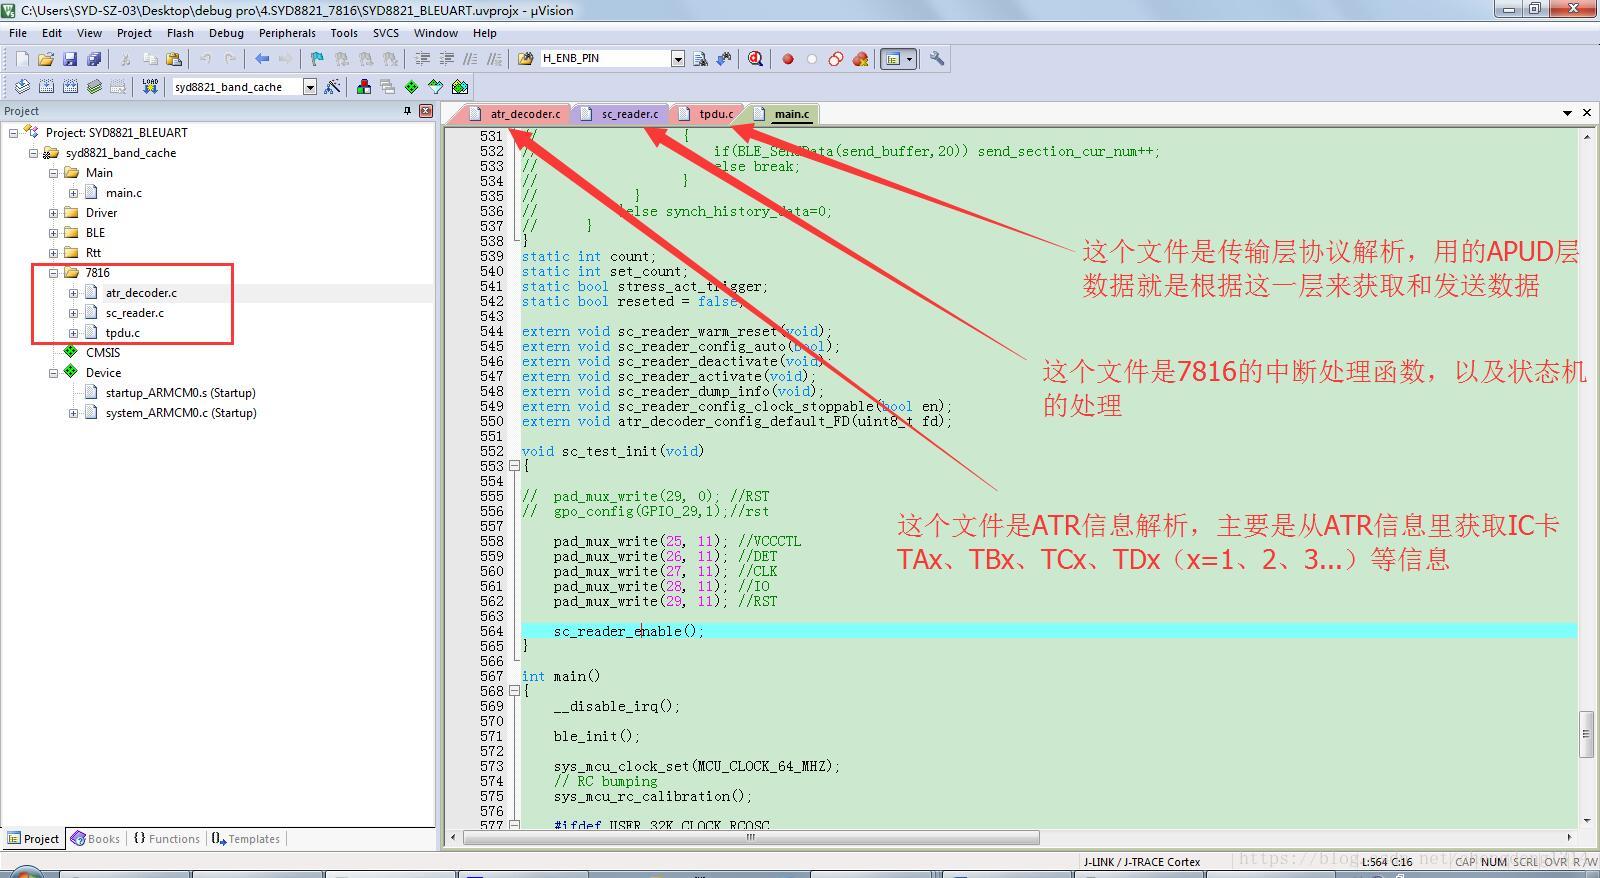Save all files icon

click(x=94, y=59)
